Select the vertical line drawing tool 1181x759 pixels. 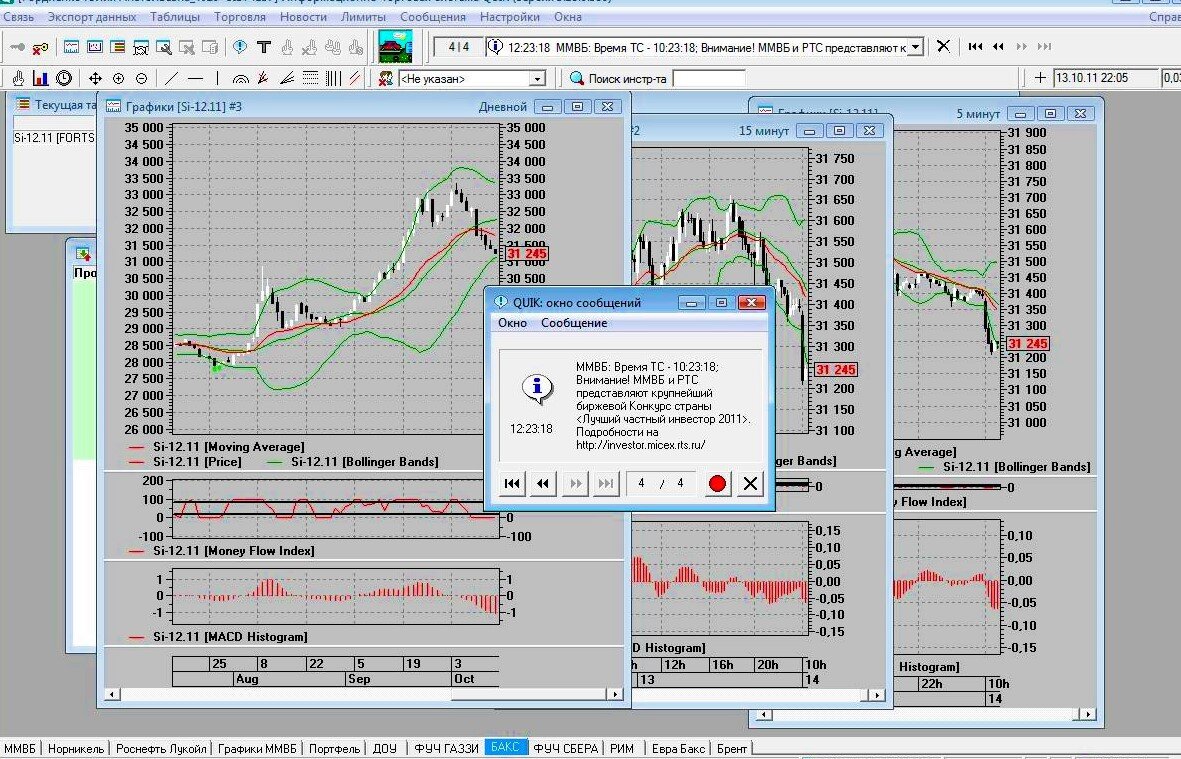coord(217,78)
